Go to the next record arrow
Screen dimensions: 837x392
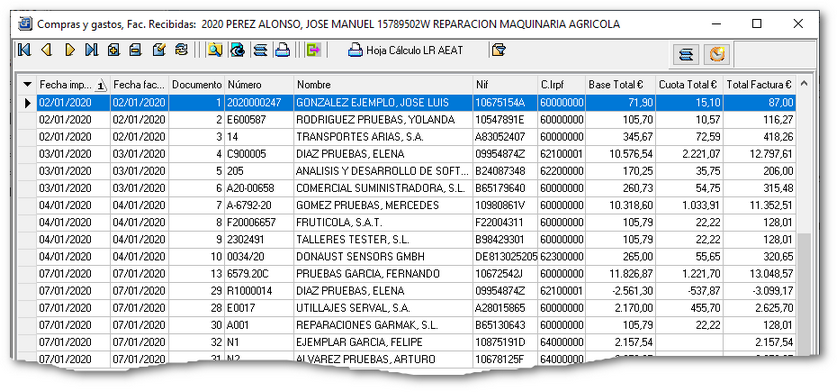(x=69, y=50)
